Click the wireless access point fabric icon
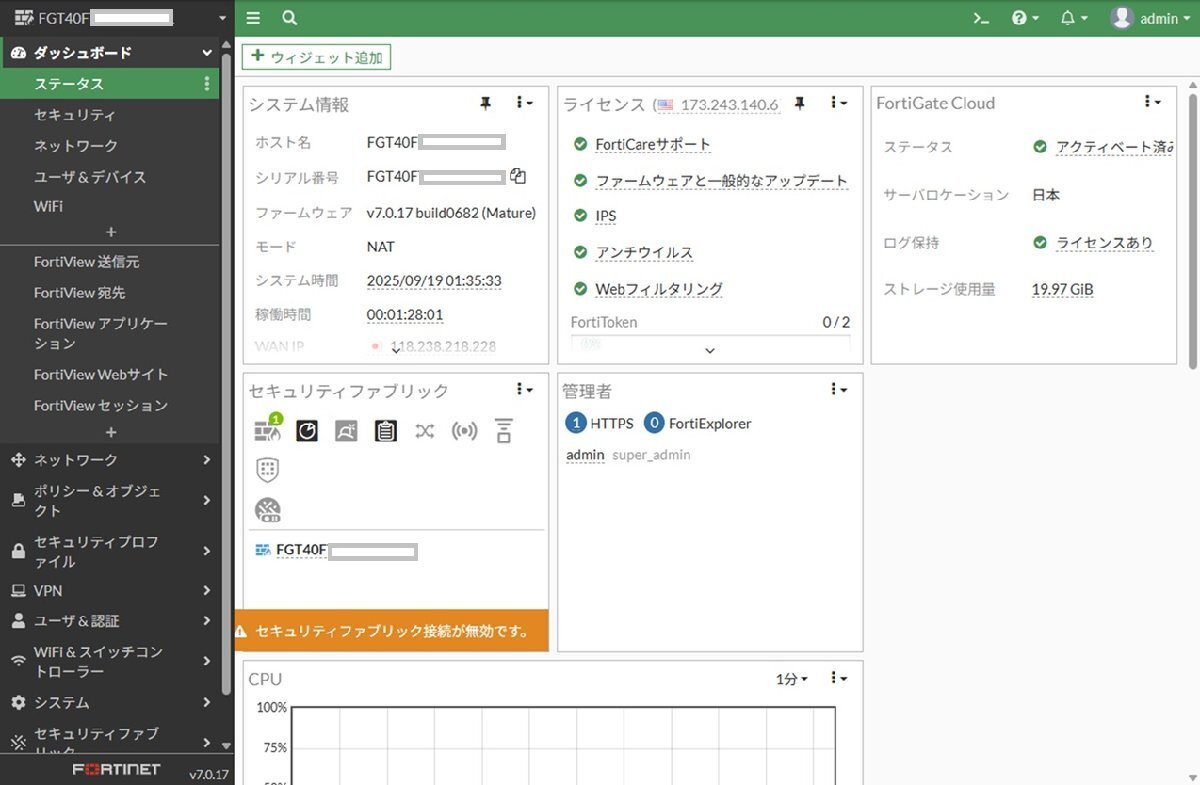Screen dimensions: 1200x785 [464, 431]
